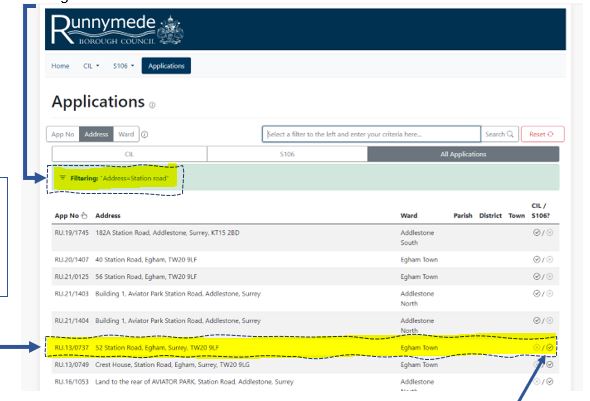The width and height of the screenshot is (590, 401).
Task: Select the App No filter toggle
Action: click(63, 134)
